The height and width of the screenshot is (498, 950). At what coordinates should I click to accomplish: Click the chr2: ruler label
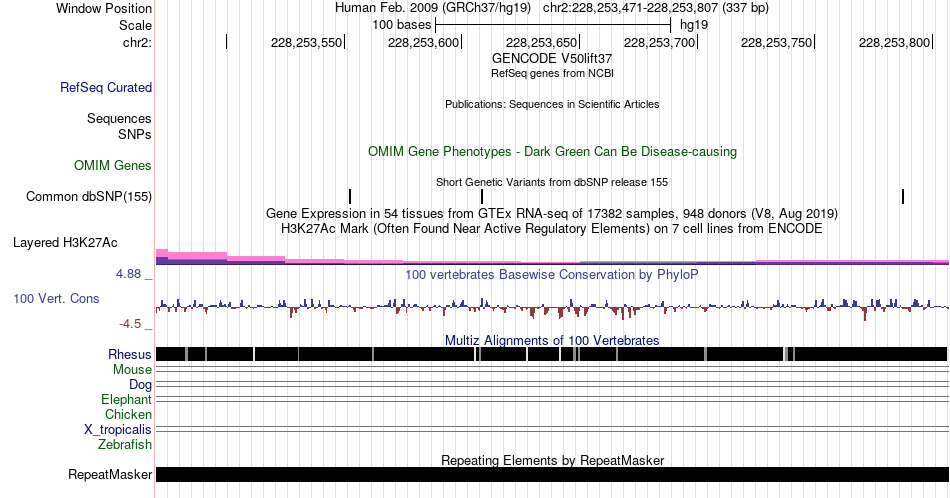[x=138, y=42]
